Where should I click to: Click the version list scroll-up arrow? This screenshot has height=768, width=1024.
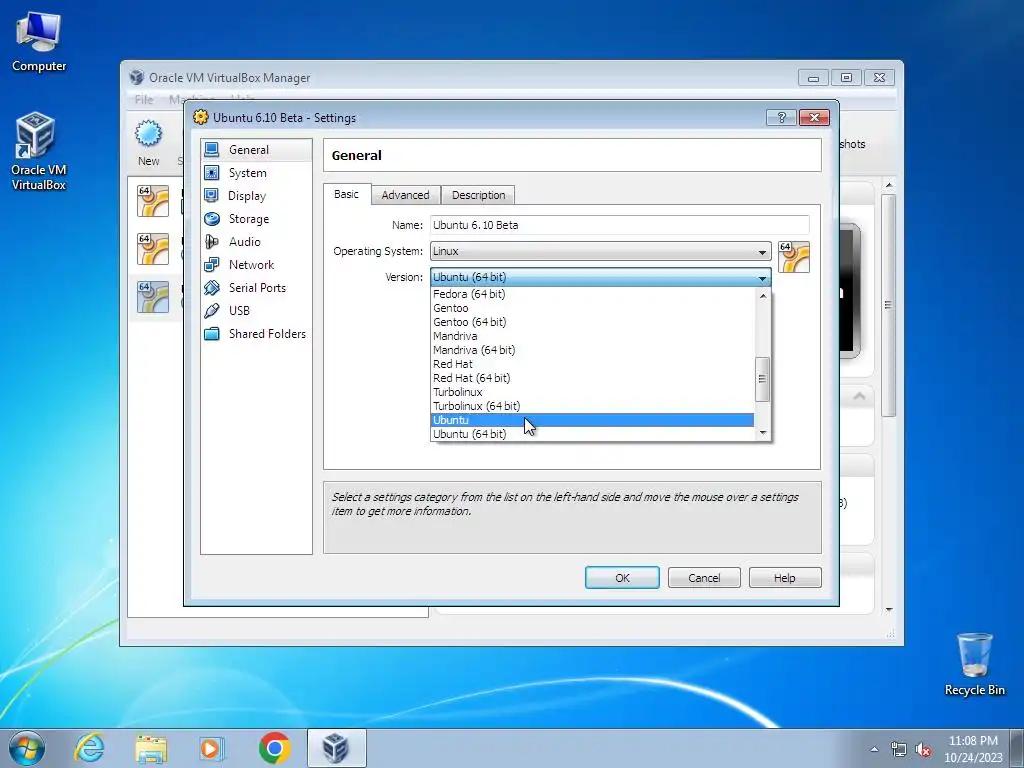pos(762,296)
